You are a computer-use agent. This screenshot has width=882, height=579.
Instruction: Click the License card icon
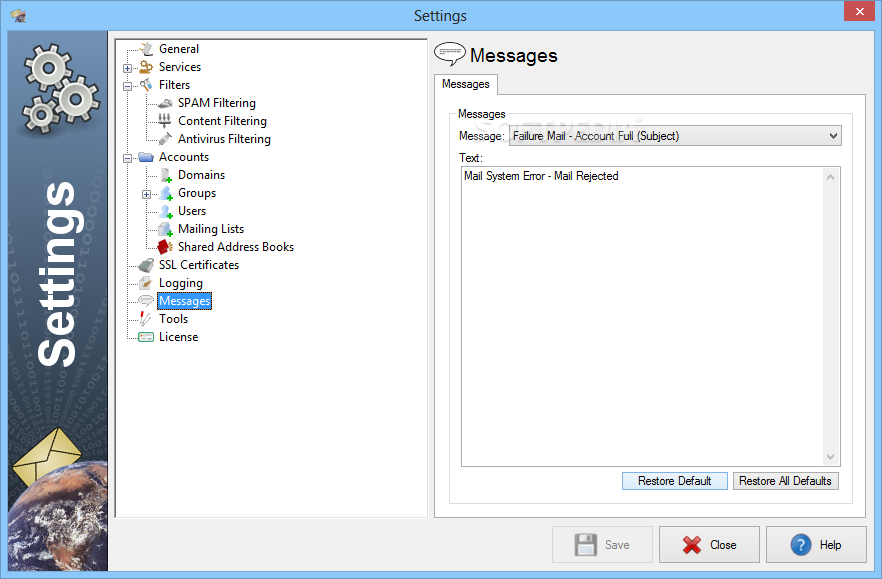[146, 337]
